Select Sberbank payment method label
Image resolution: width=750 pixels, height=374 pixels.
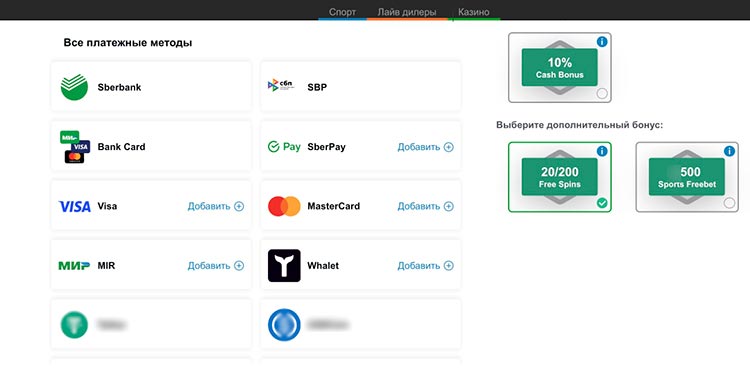pyautogui.click(x=119, y=88)
